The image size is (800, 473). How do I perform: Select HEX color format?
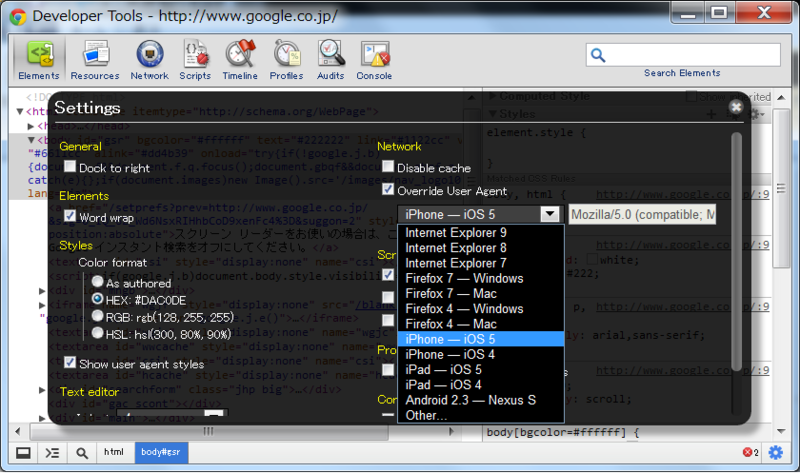pos(97,298)
